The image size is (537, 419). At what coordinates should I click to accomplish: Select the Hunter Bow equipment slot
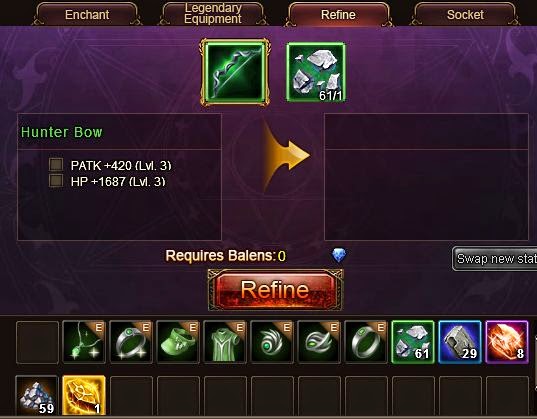[235, 72]
